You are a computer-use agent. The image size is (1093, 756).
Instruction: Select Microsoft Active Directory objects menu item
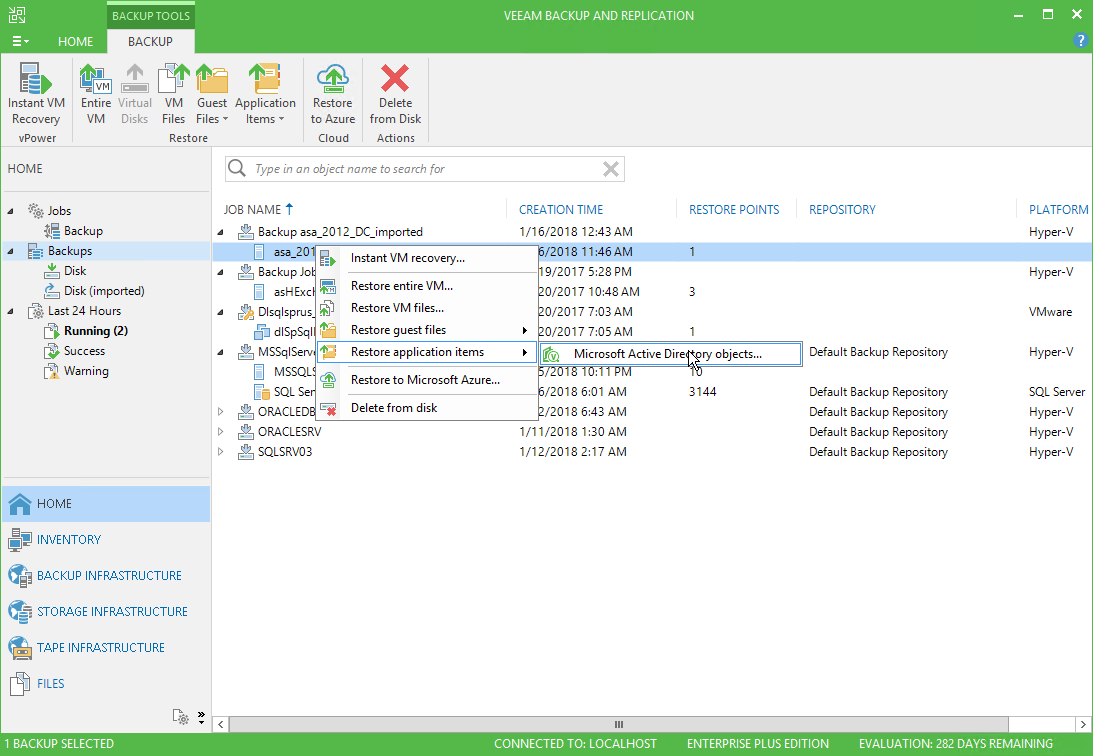click(667, 353)
